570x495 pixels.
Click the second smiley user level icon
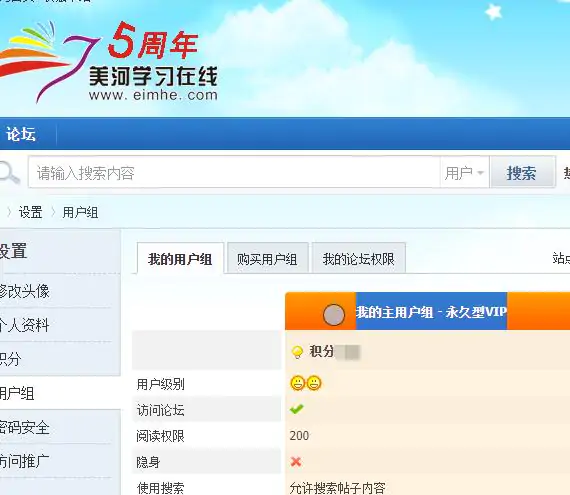(314, 383)
